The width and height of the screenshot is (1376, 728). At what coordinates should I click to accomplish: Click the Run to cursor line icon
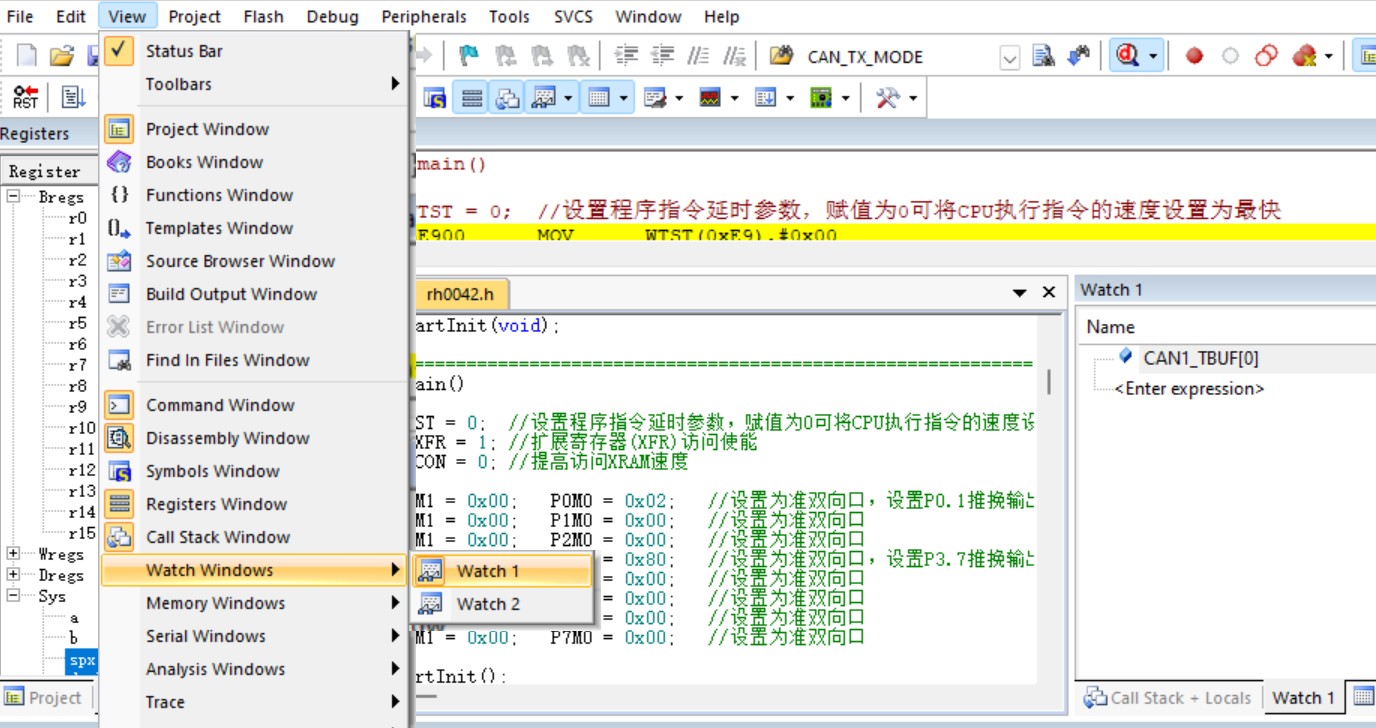click(74, 97)
